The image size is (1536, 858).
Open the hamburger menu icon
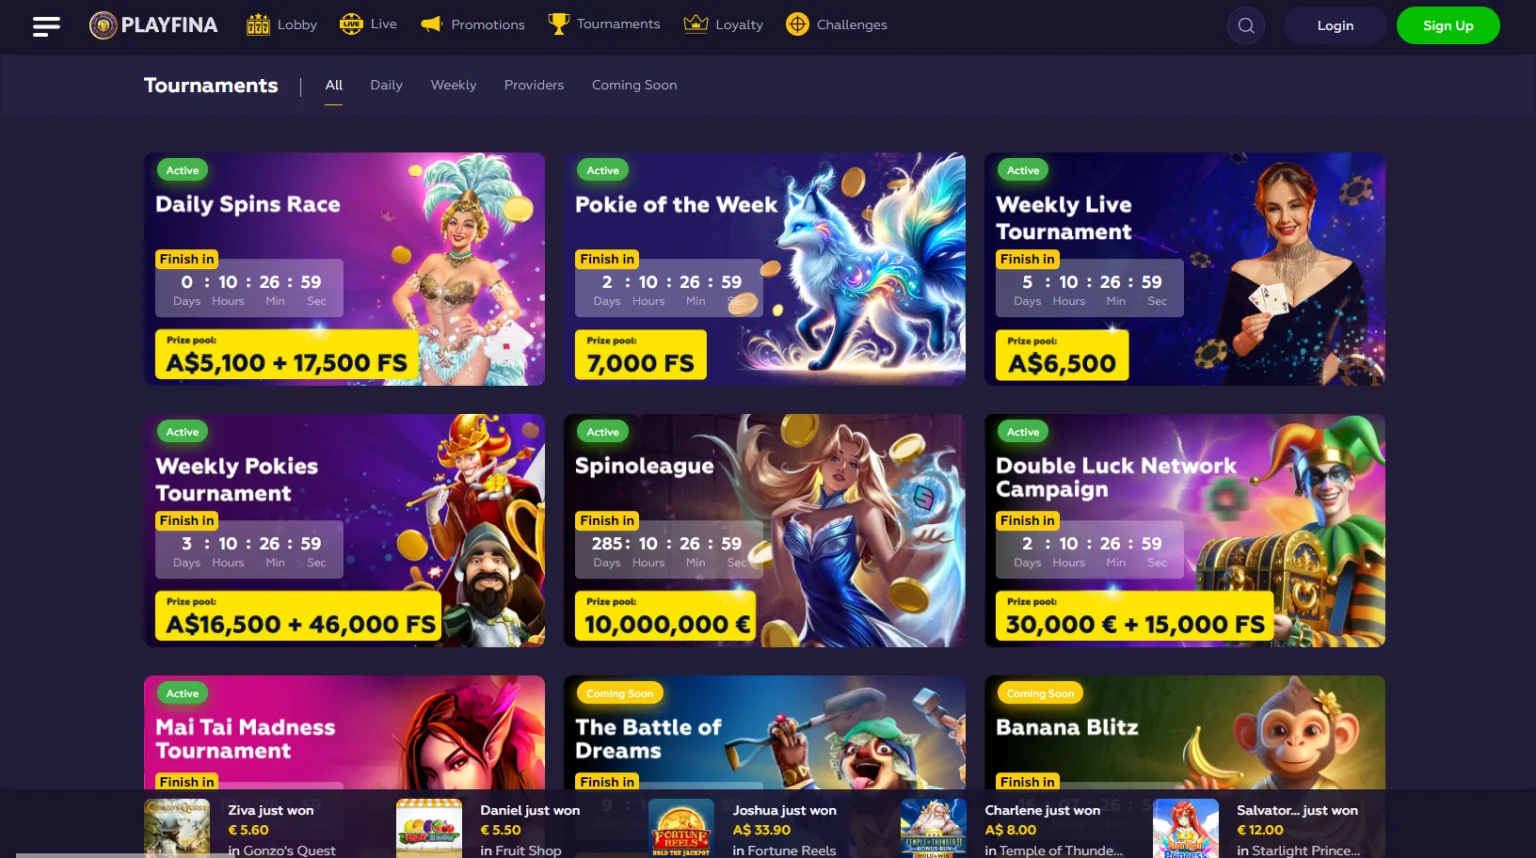(46, 26)
